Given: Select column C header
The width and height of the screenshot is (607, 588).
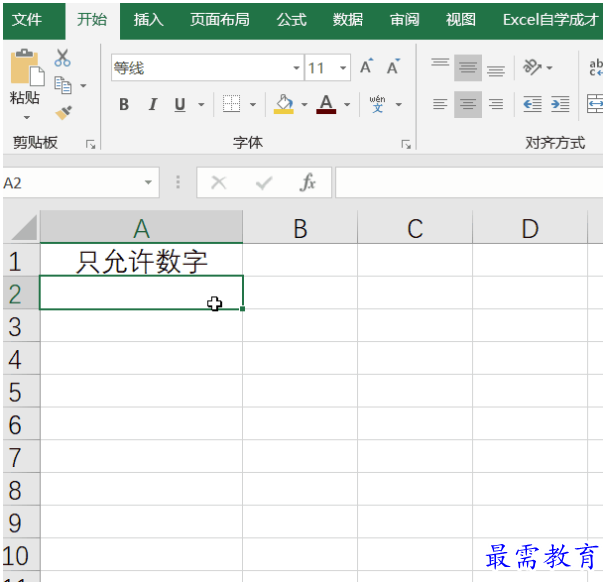Looking at the screenshot, I should click(x=415, y=228).
